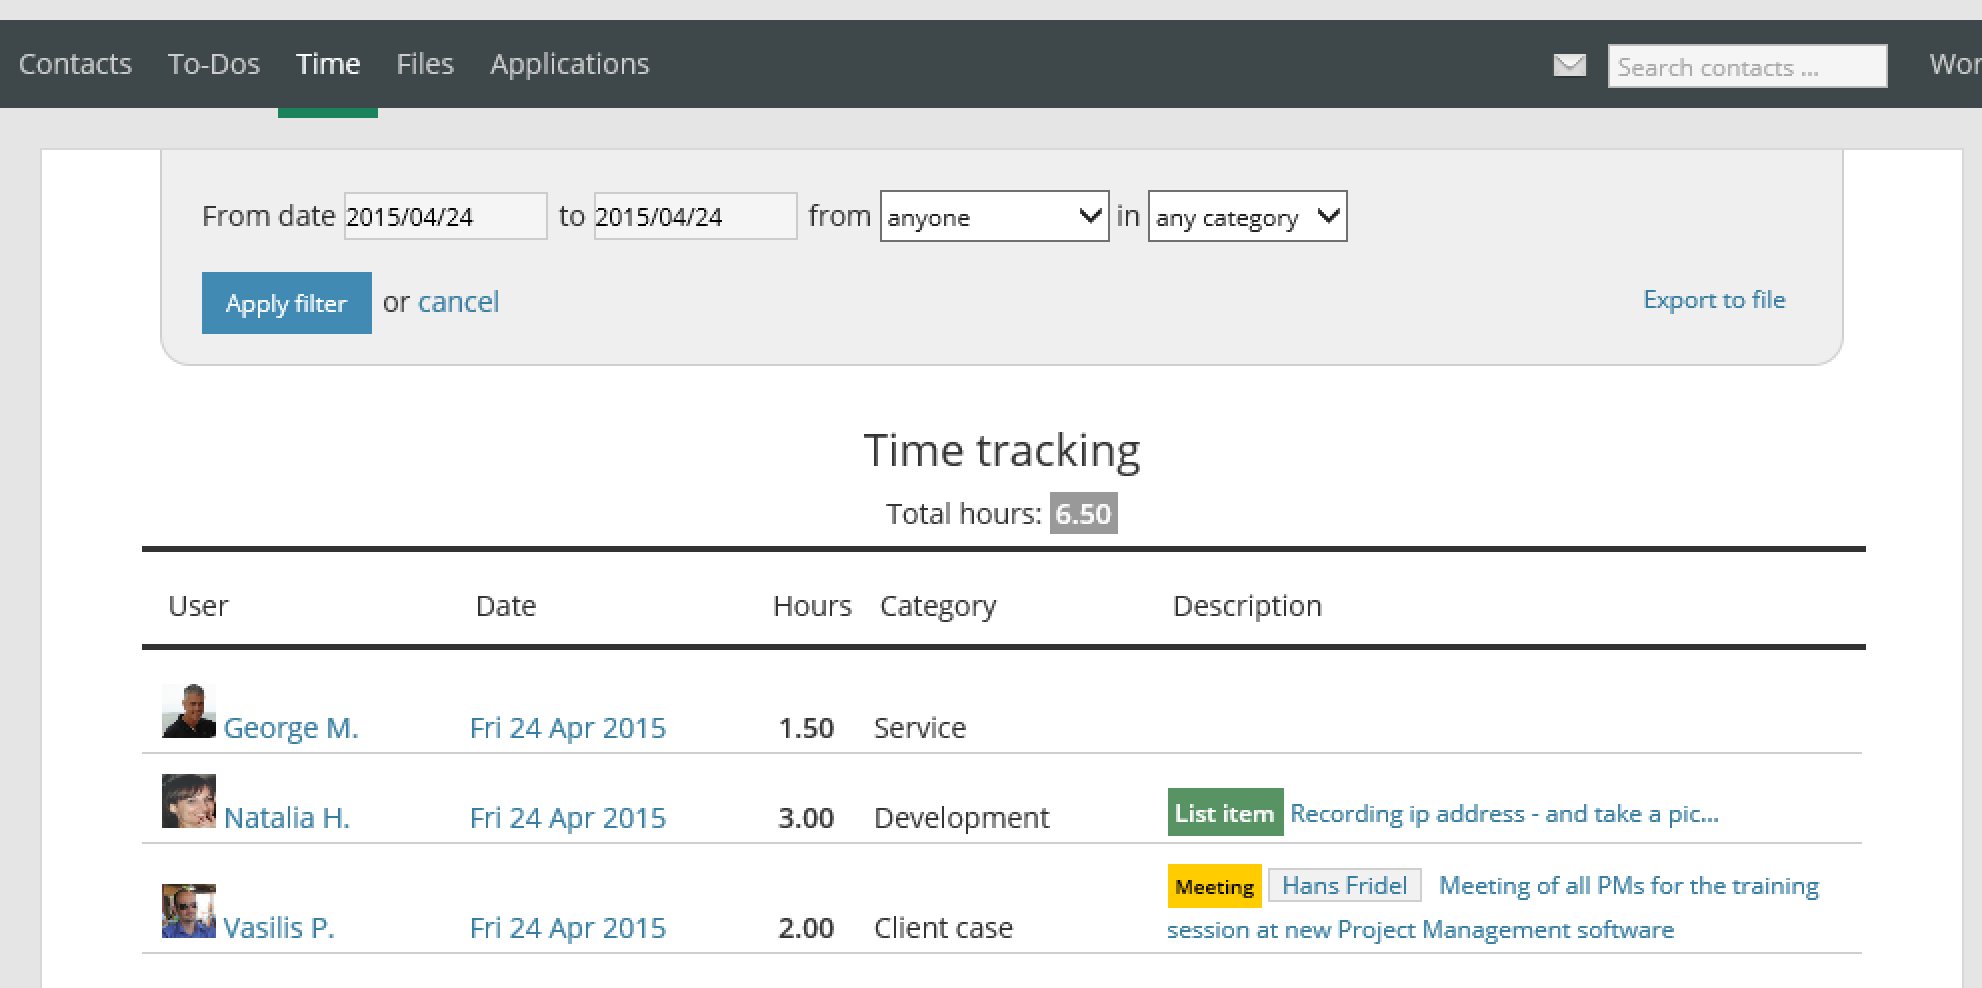This screenshot has height=988, width=1982.
Task: Click the Hans Fridel contact tag
Action: (1344, 885)
